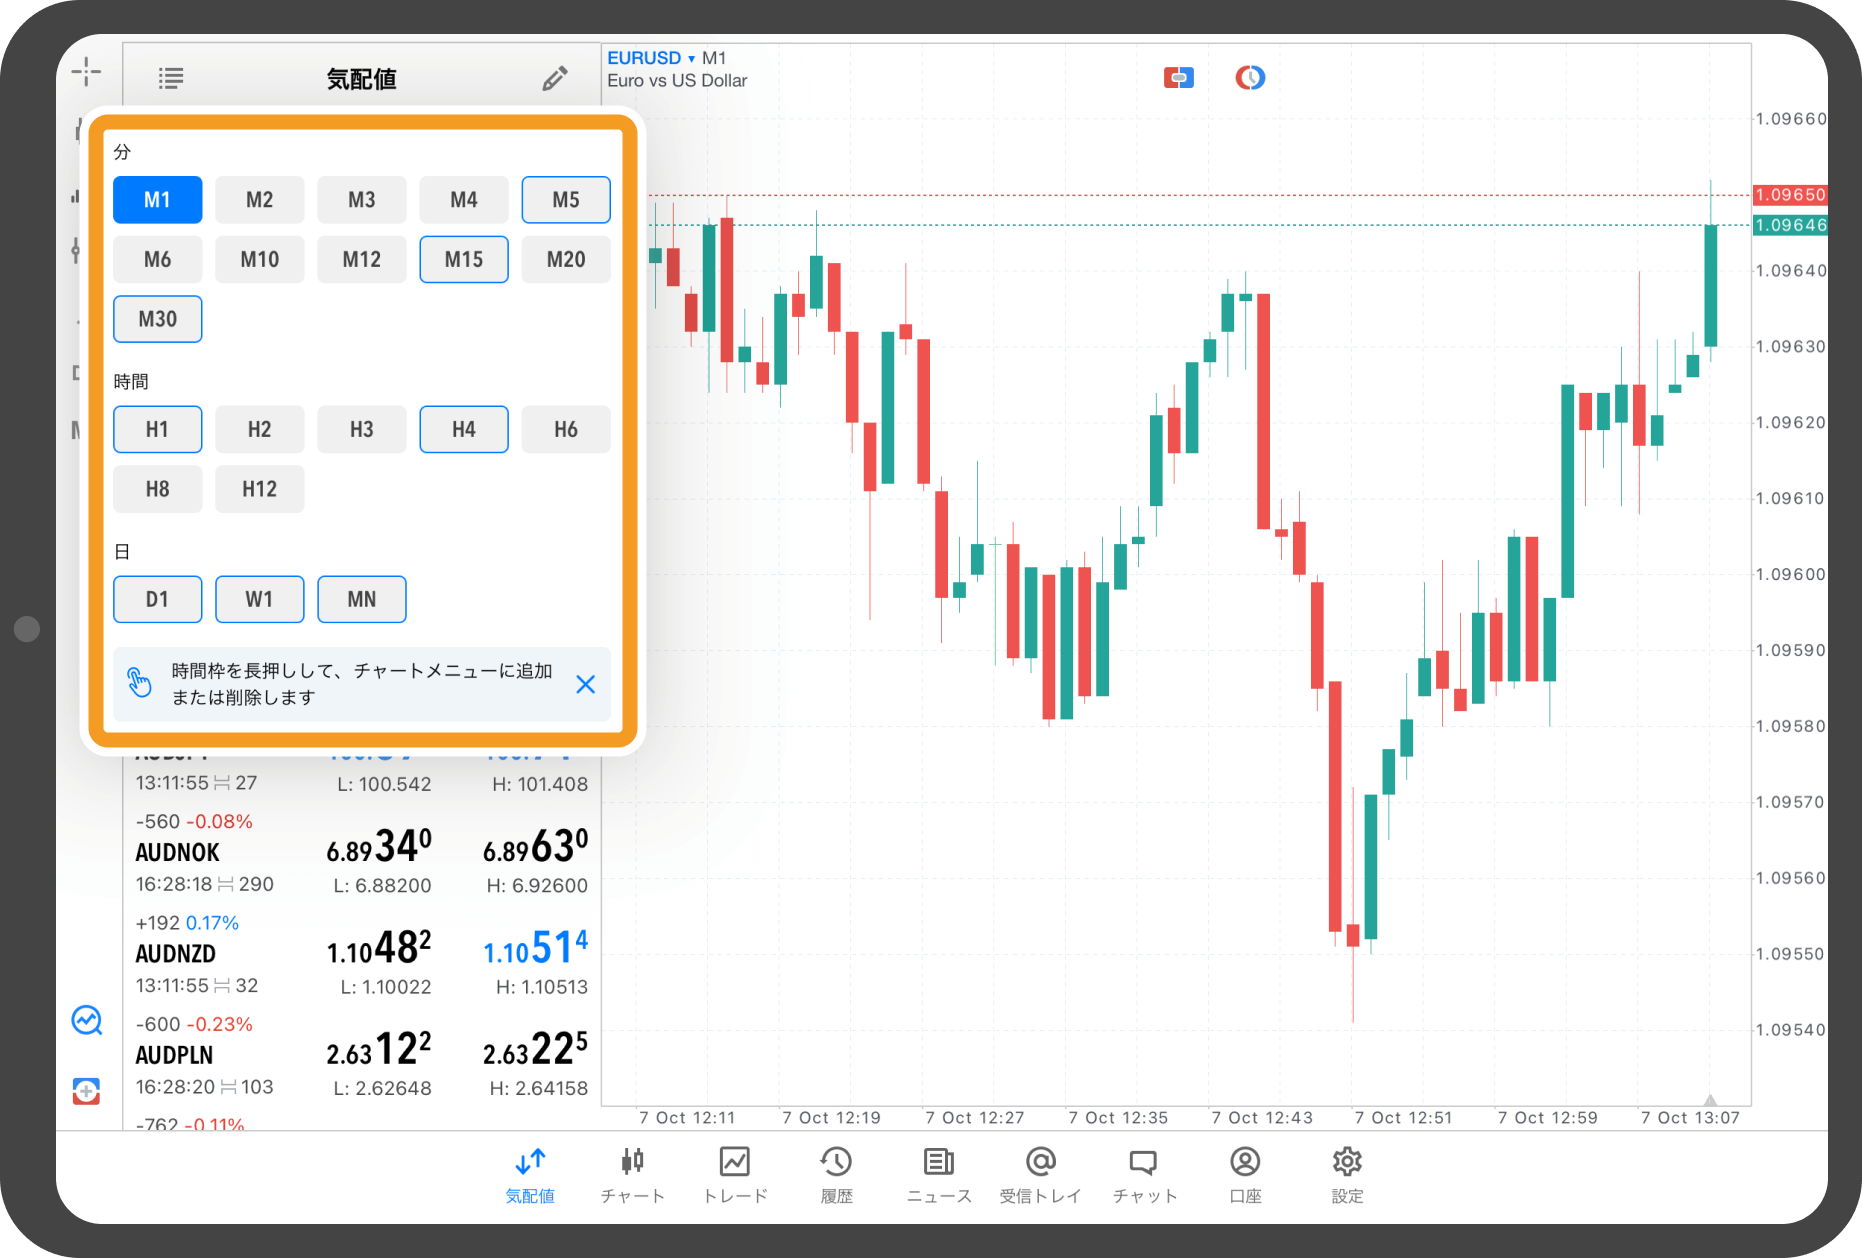Activate the crosshair tool
1862x1258 pixels.
(86, 71)
